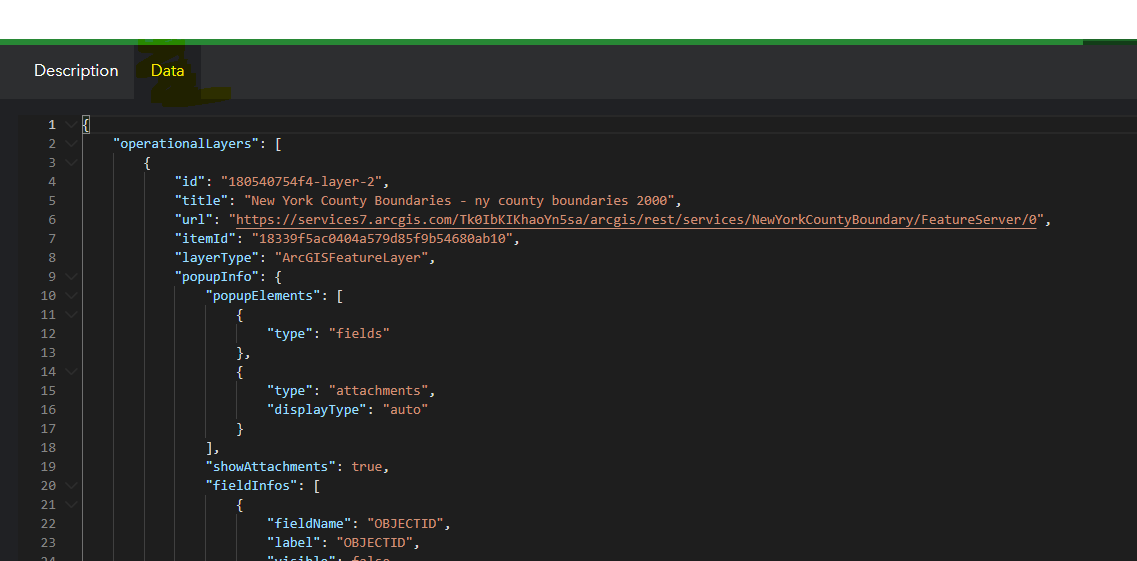
Task: Fold the attachments element block at line 14
Action: click(70, 372)
